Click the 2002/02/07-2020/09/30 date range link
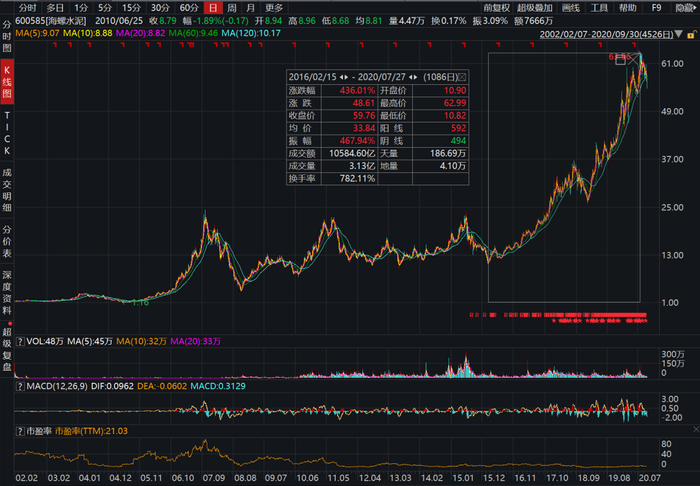Image resolution: width=700 pixels, height=486 pixels. [x=606, y=34]
